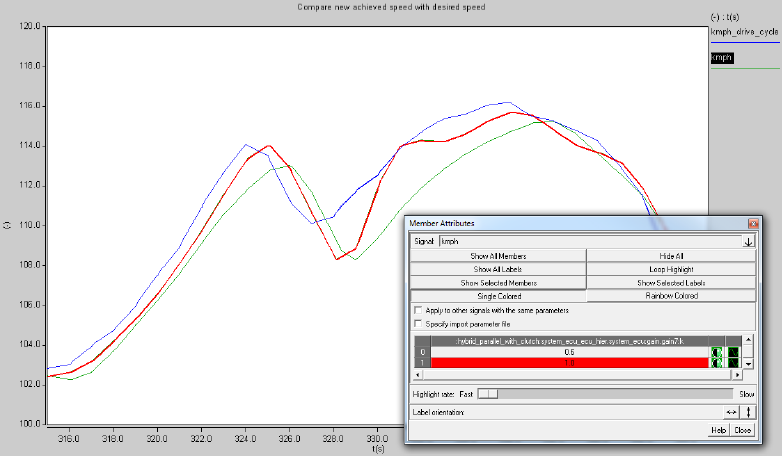
Task: Close the Member Attributes window with X
Action: coord(753,224)
